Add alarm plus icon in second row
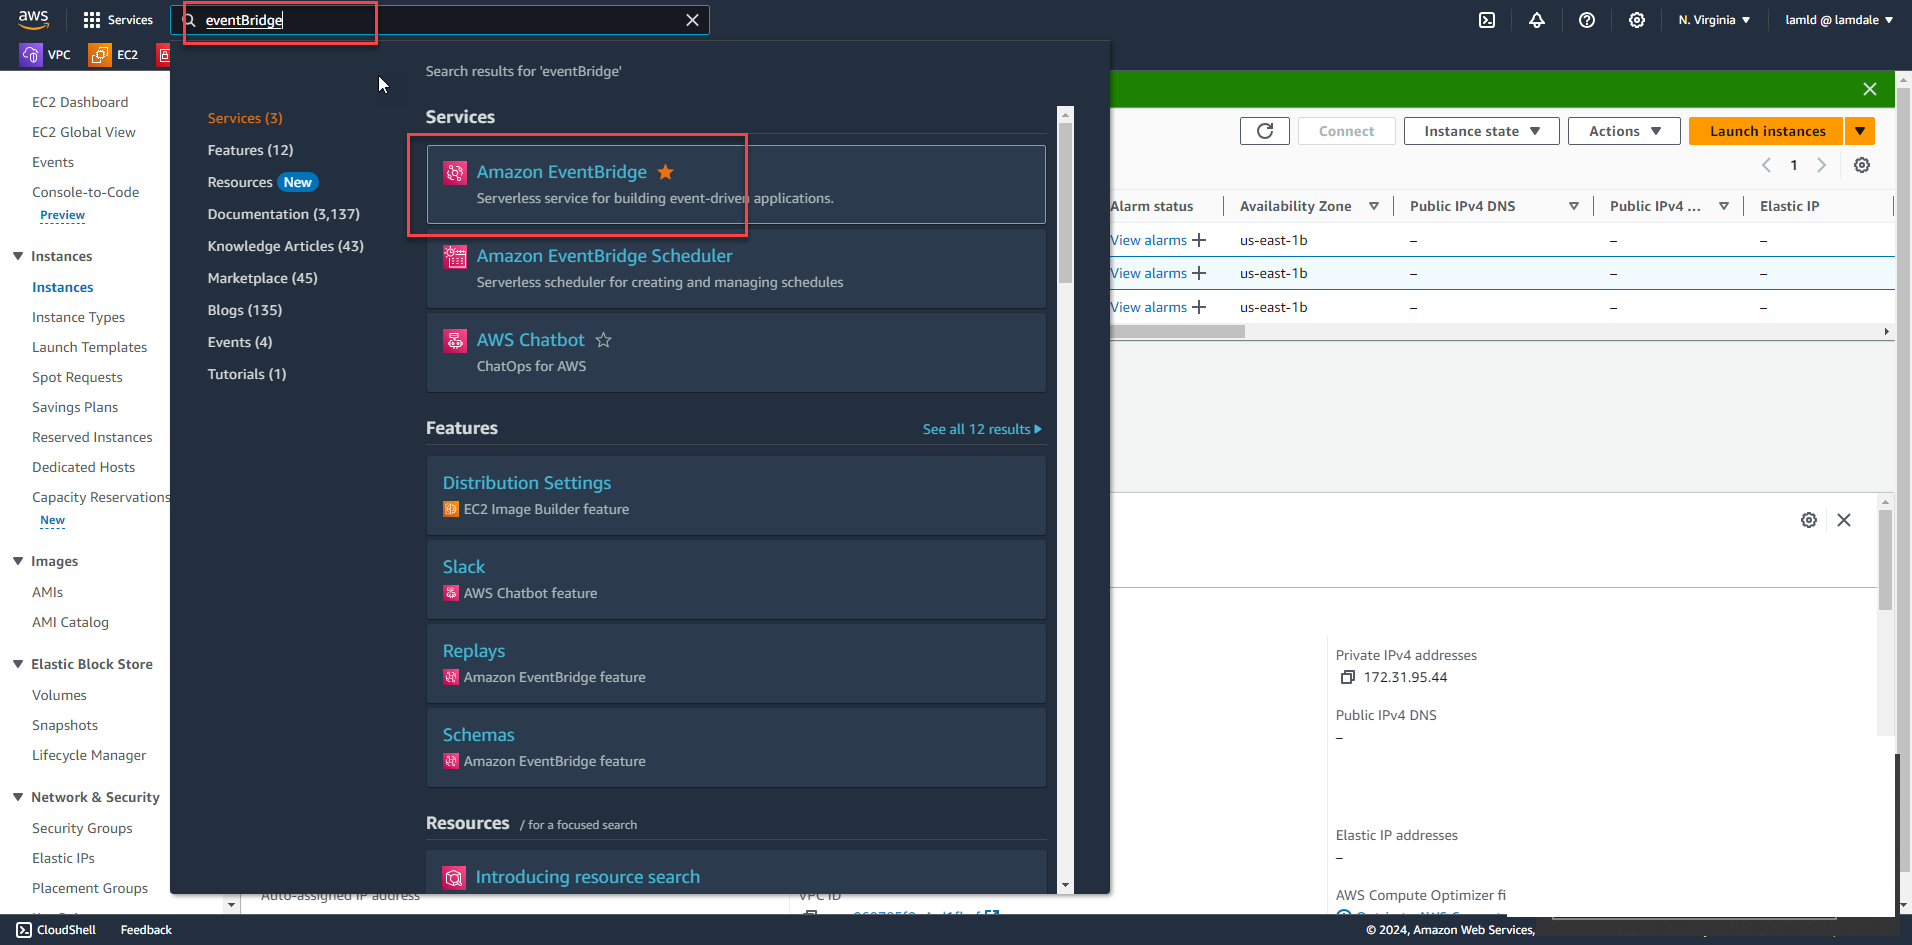 click(x=1199, y=273)
